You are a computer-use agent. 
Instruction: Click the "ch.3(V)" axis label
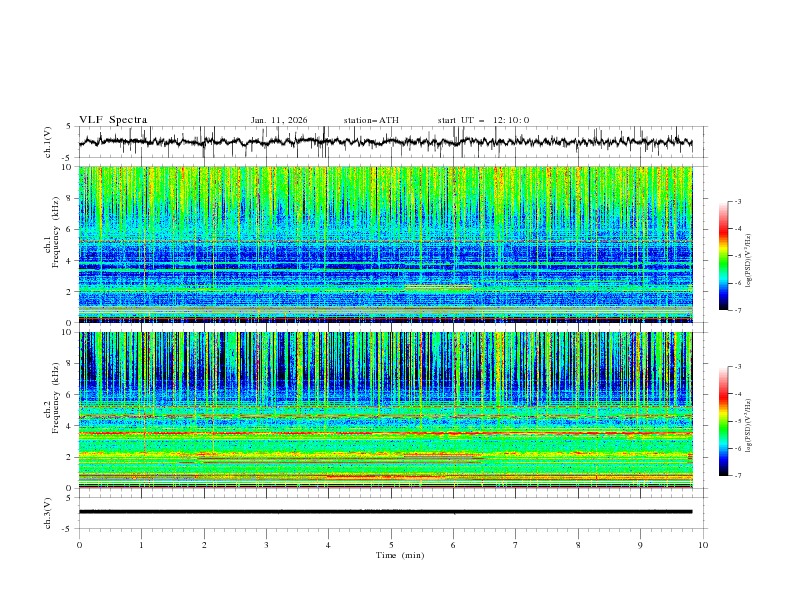(x=48, y=513)
